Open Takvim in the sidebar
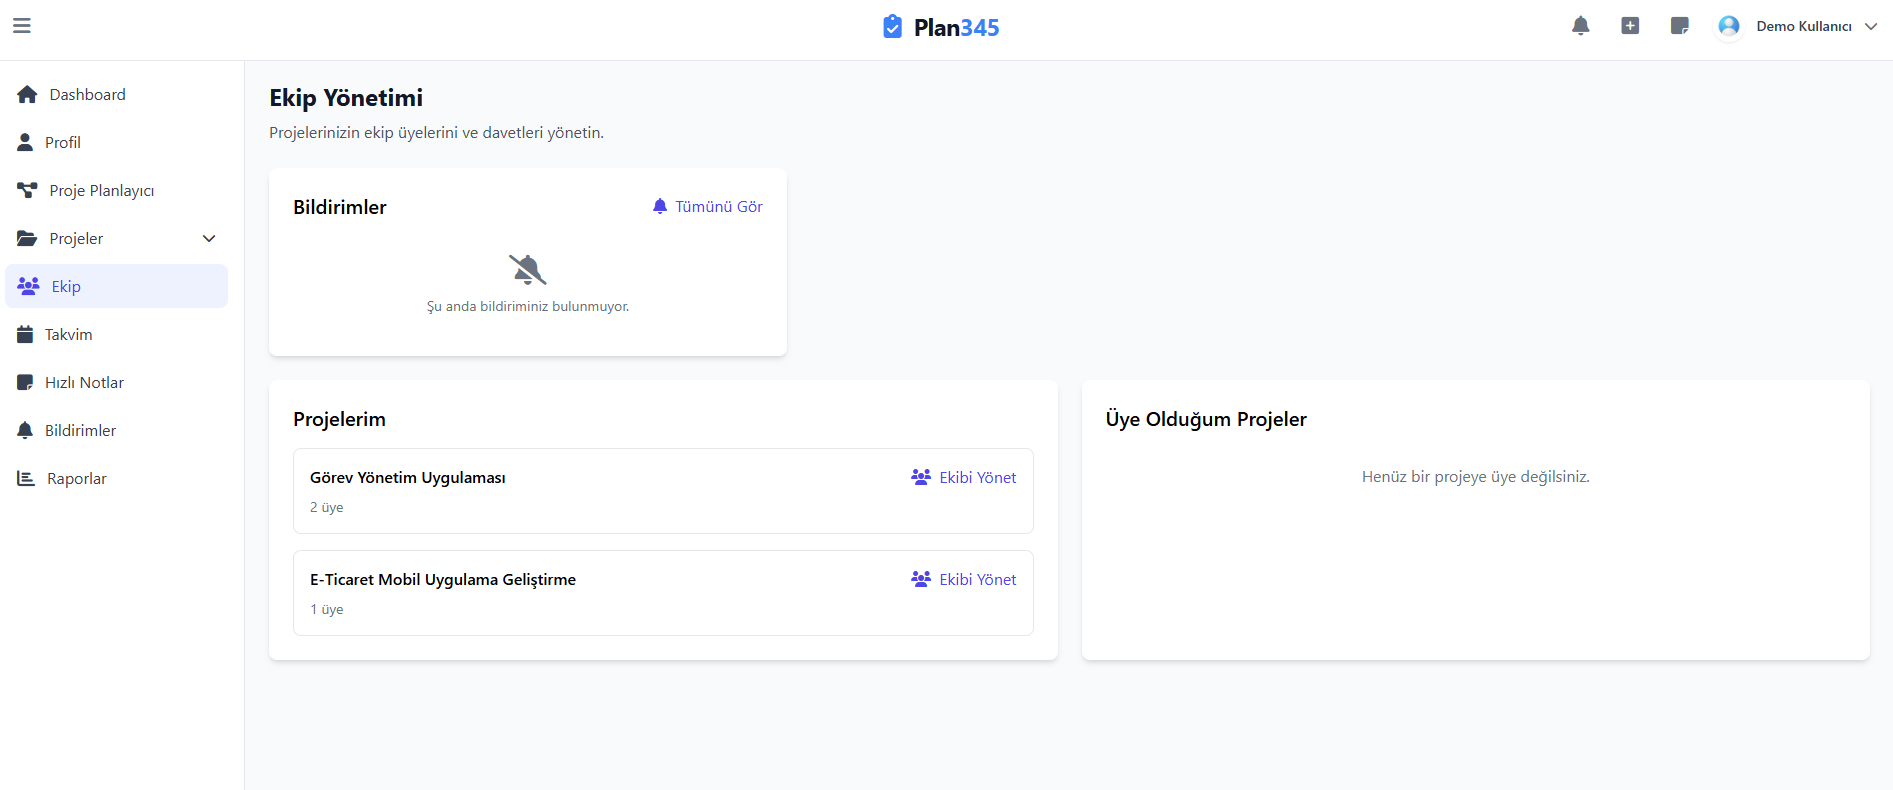 pyautogui.click(x=68, y=334)
